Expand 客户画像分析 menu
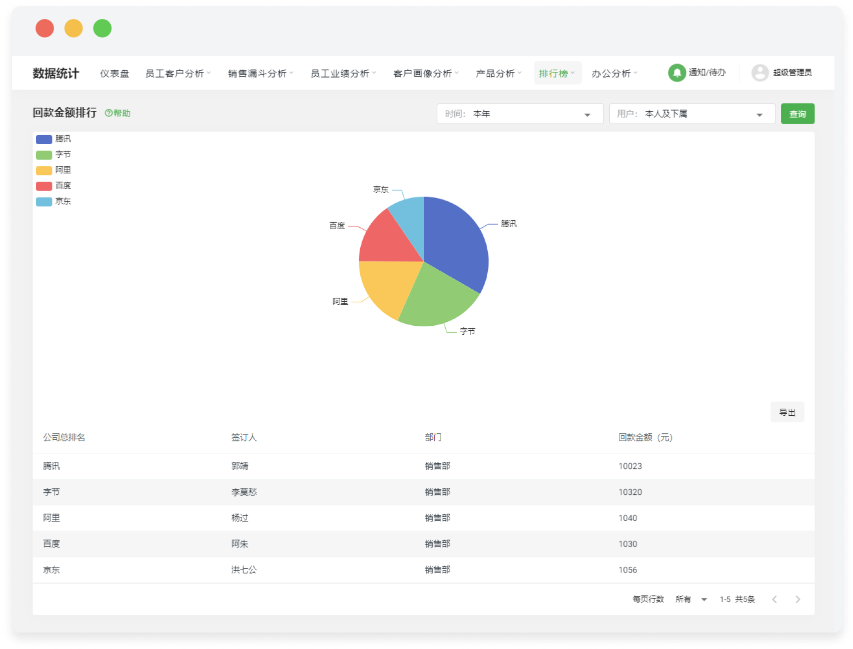Viewport: 853px width, 649px height. click(x=425, y=73)
